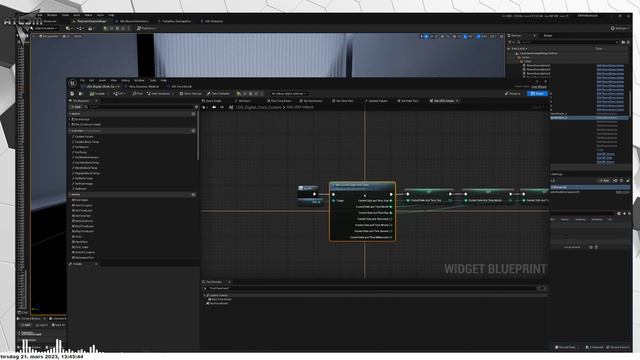Switch to the Event Graph tab
640x360 pixels.
tap(211, 101)
